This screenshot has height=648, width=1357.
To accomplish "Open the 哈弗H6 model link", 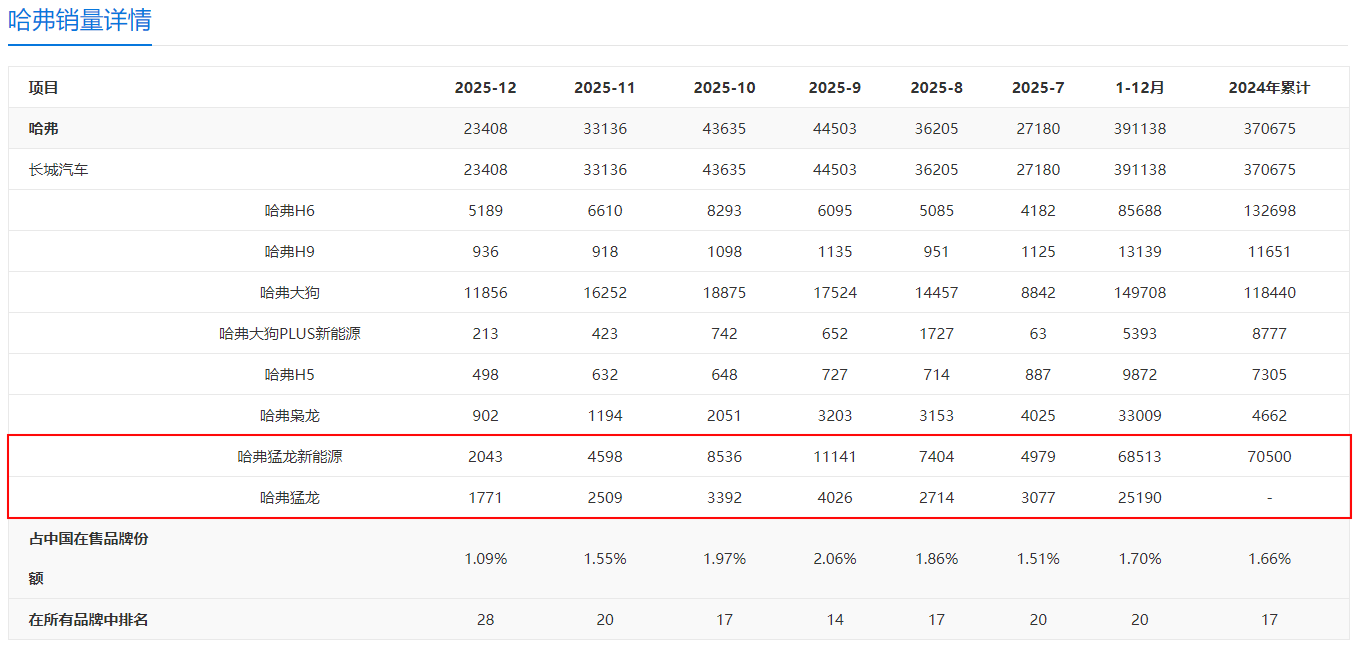I will coord(290,211).
